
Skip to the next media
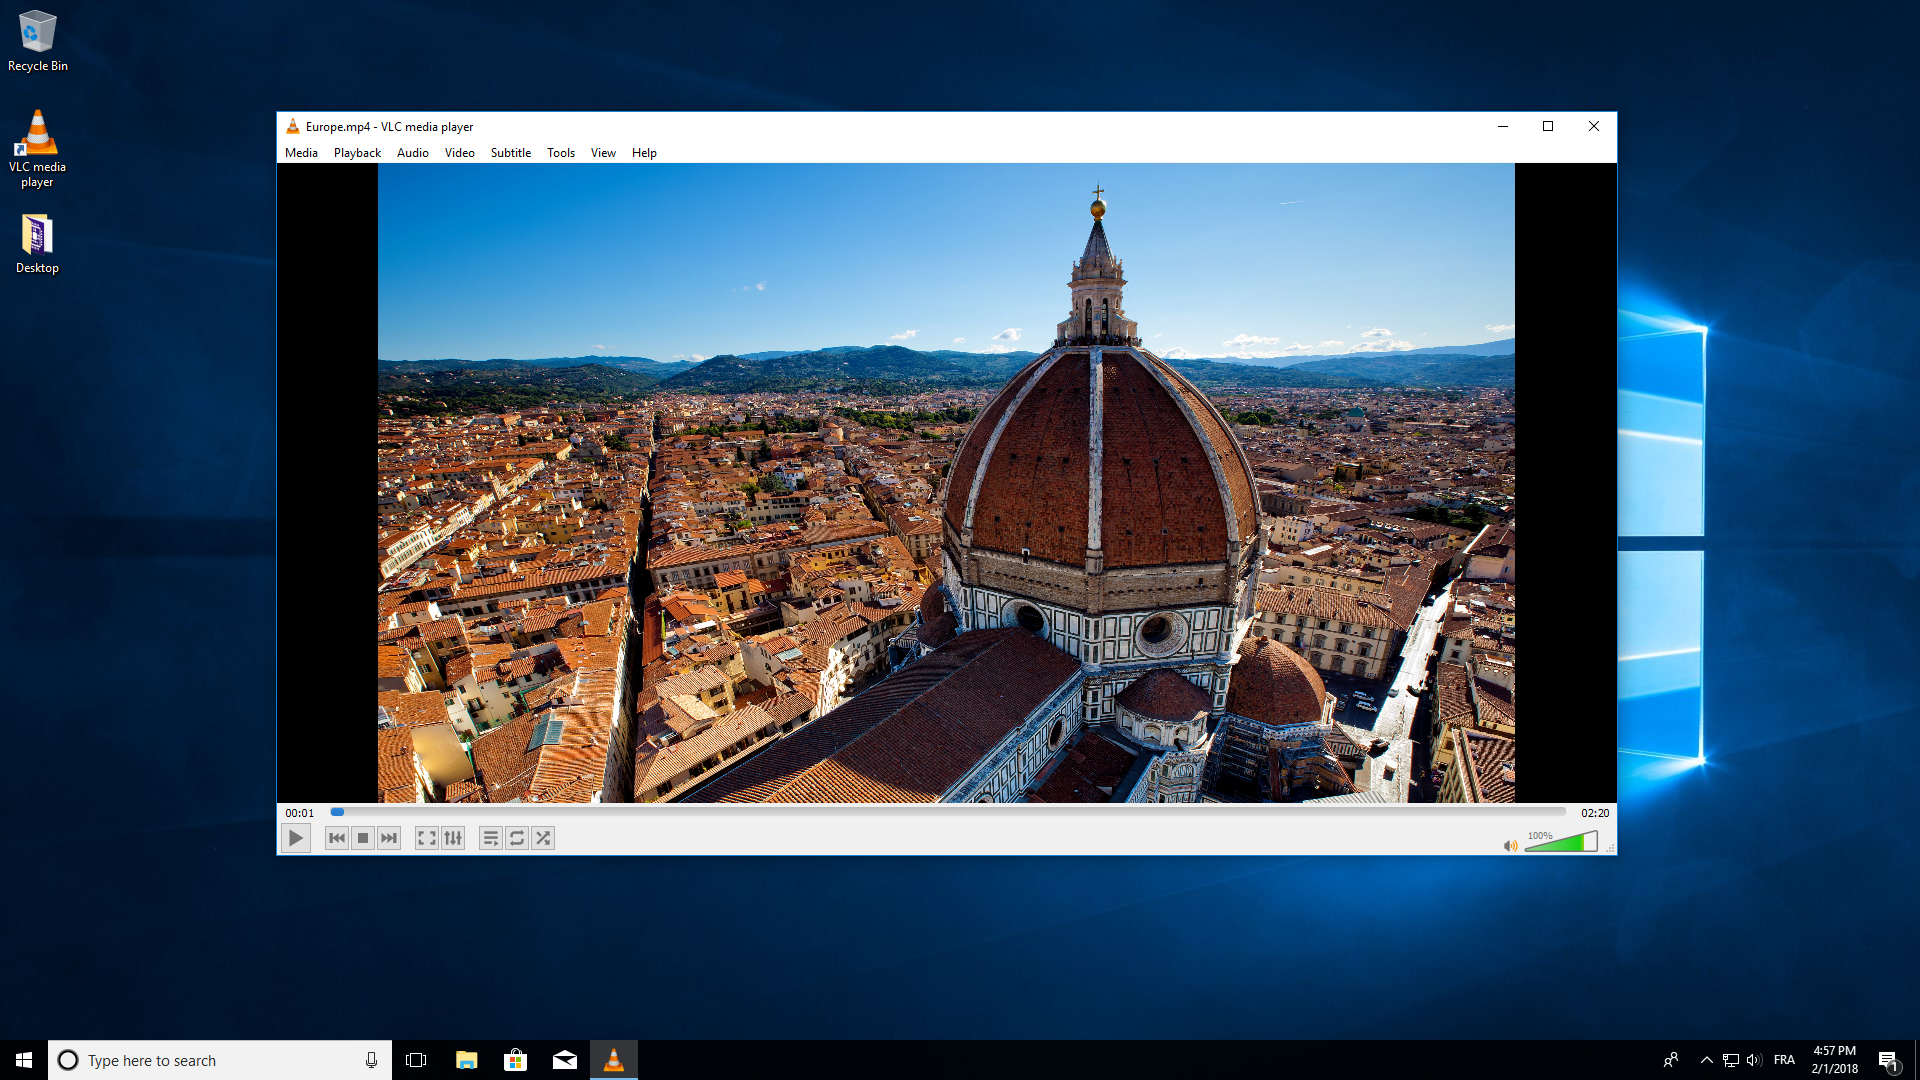point(388,838)
